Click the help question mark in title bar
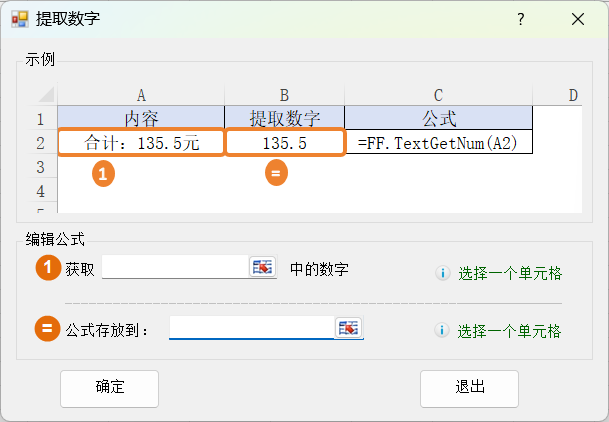 (x=520, y=19)
